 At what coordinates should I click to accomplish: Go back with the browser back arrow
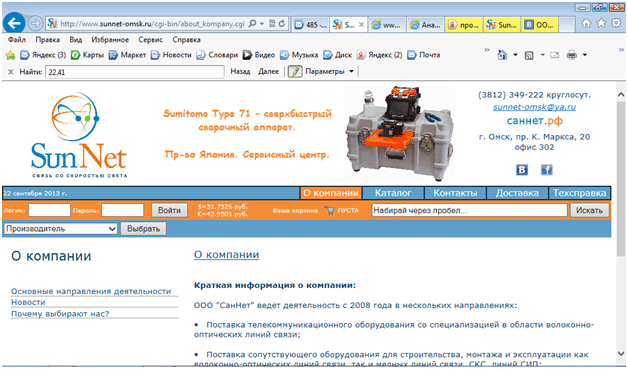pyautogui.click(x=14, y=24)
